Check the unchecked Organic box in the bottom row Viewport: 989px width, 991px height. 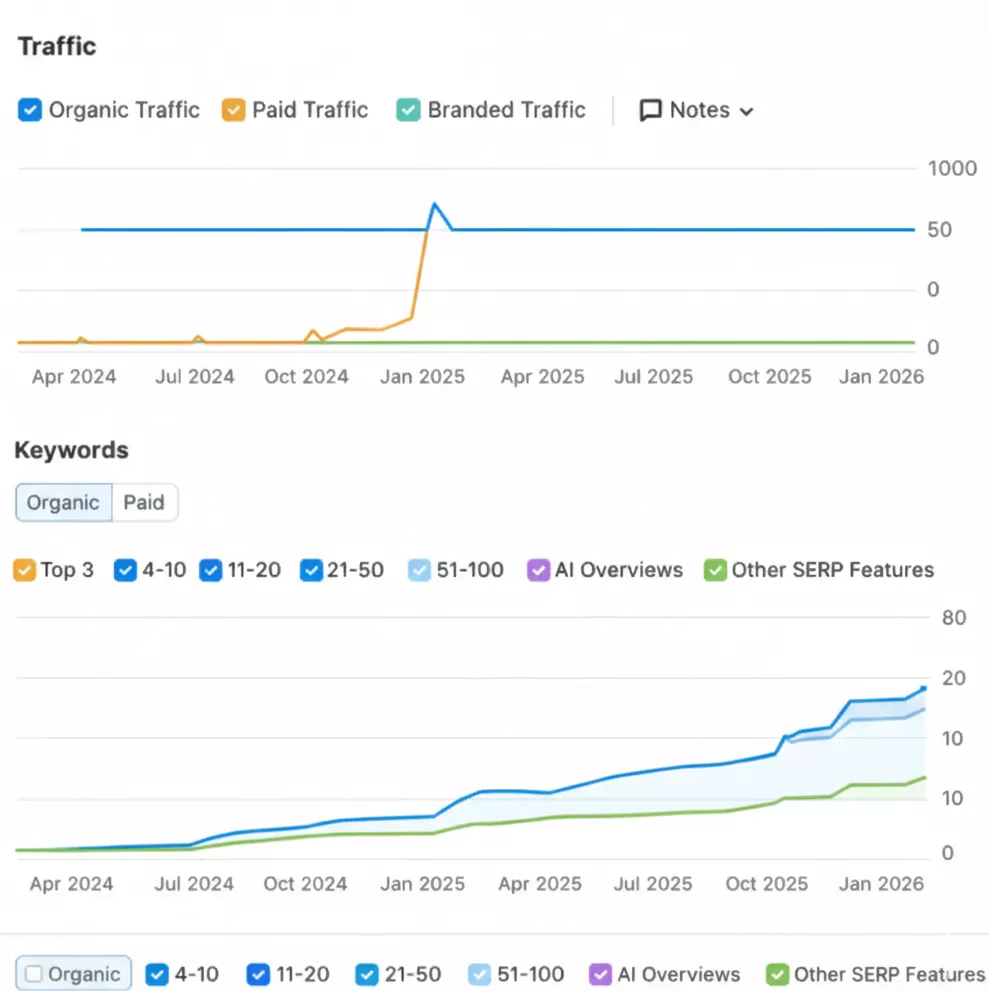(34, 974)
